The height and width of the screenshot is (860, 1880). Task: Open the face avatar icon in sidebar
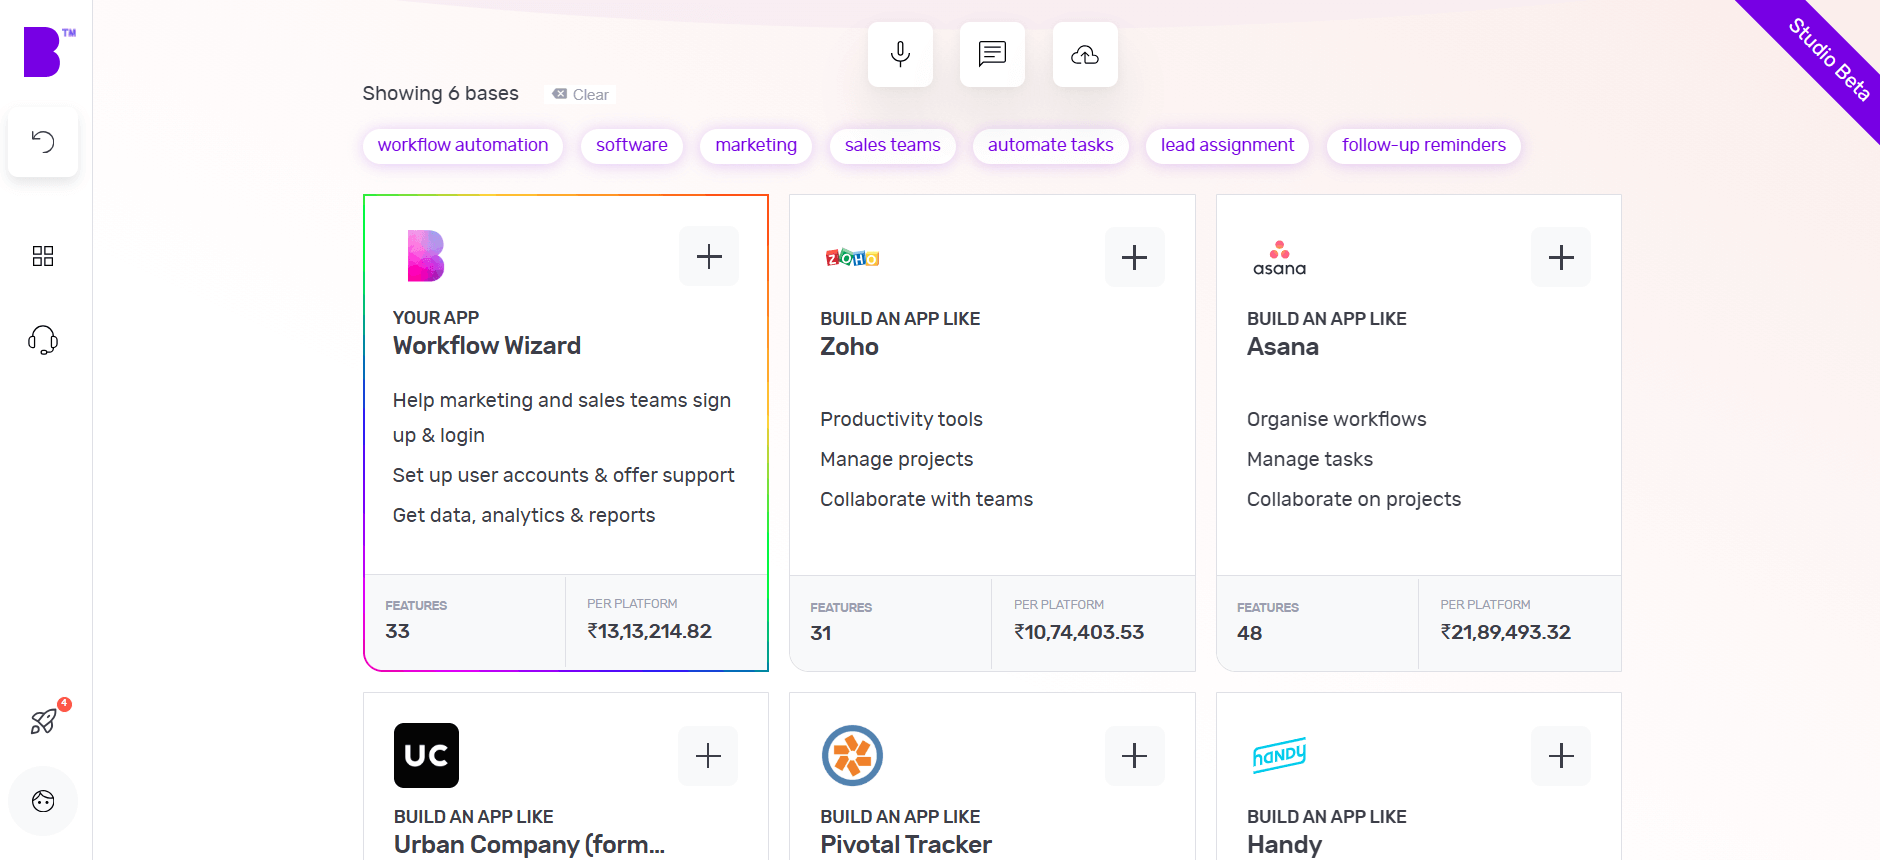43,801
